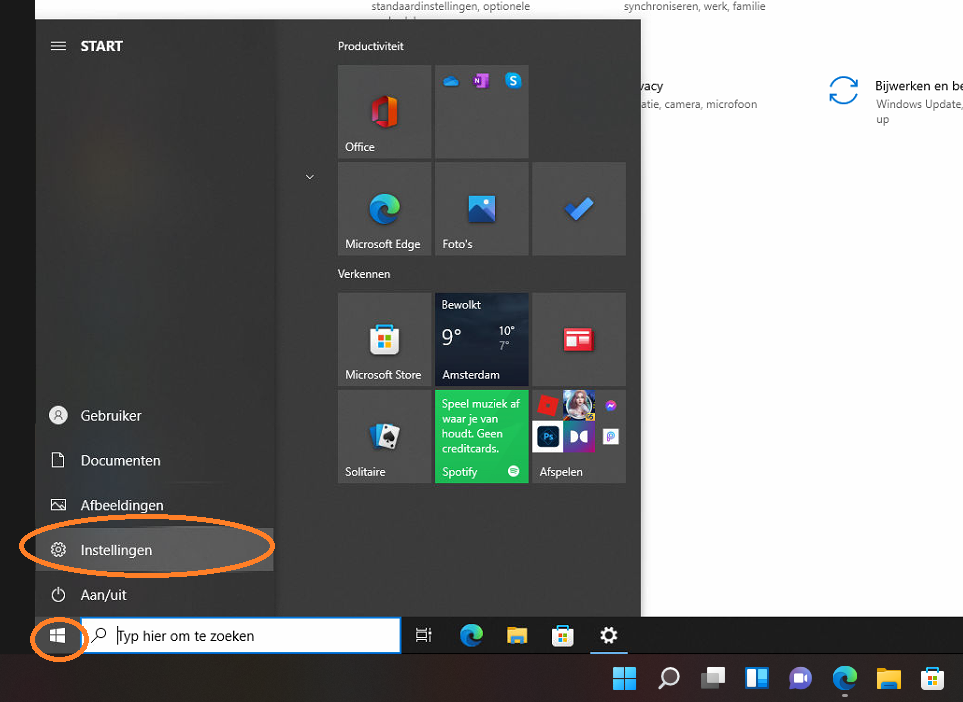Viewport: 963px width, 702px height.
Task: Click the chevron beside the Productiviteit tiles
Action: tap(309, 177)
